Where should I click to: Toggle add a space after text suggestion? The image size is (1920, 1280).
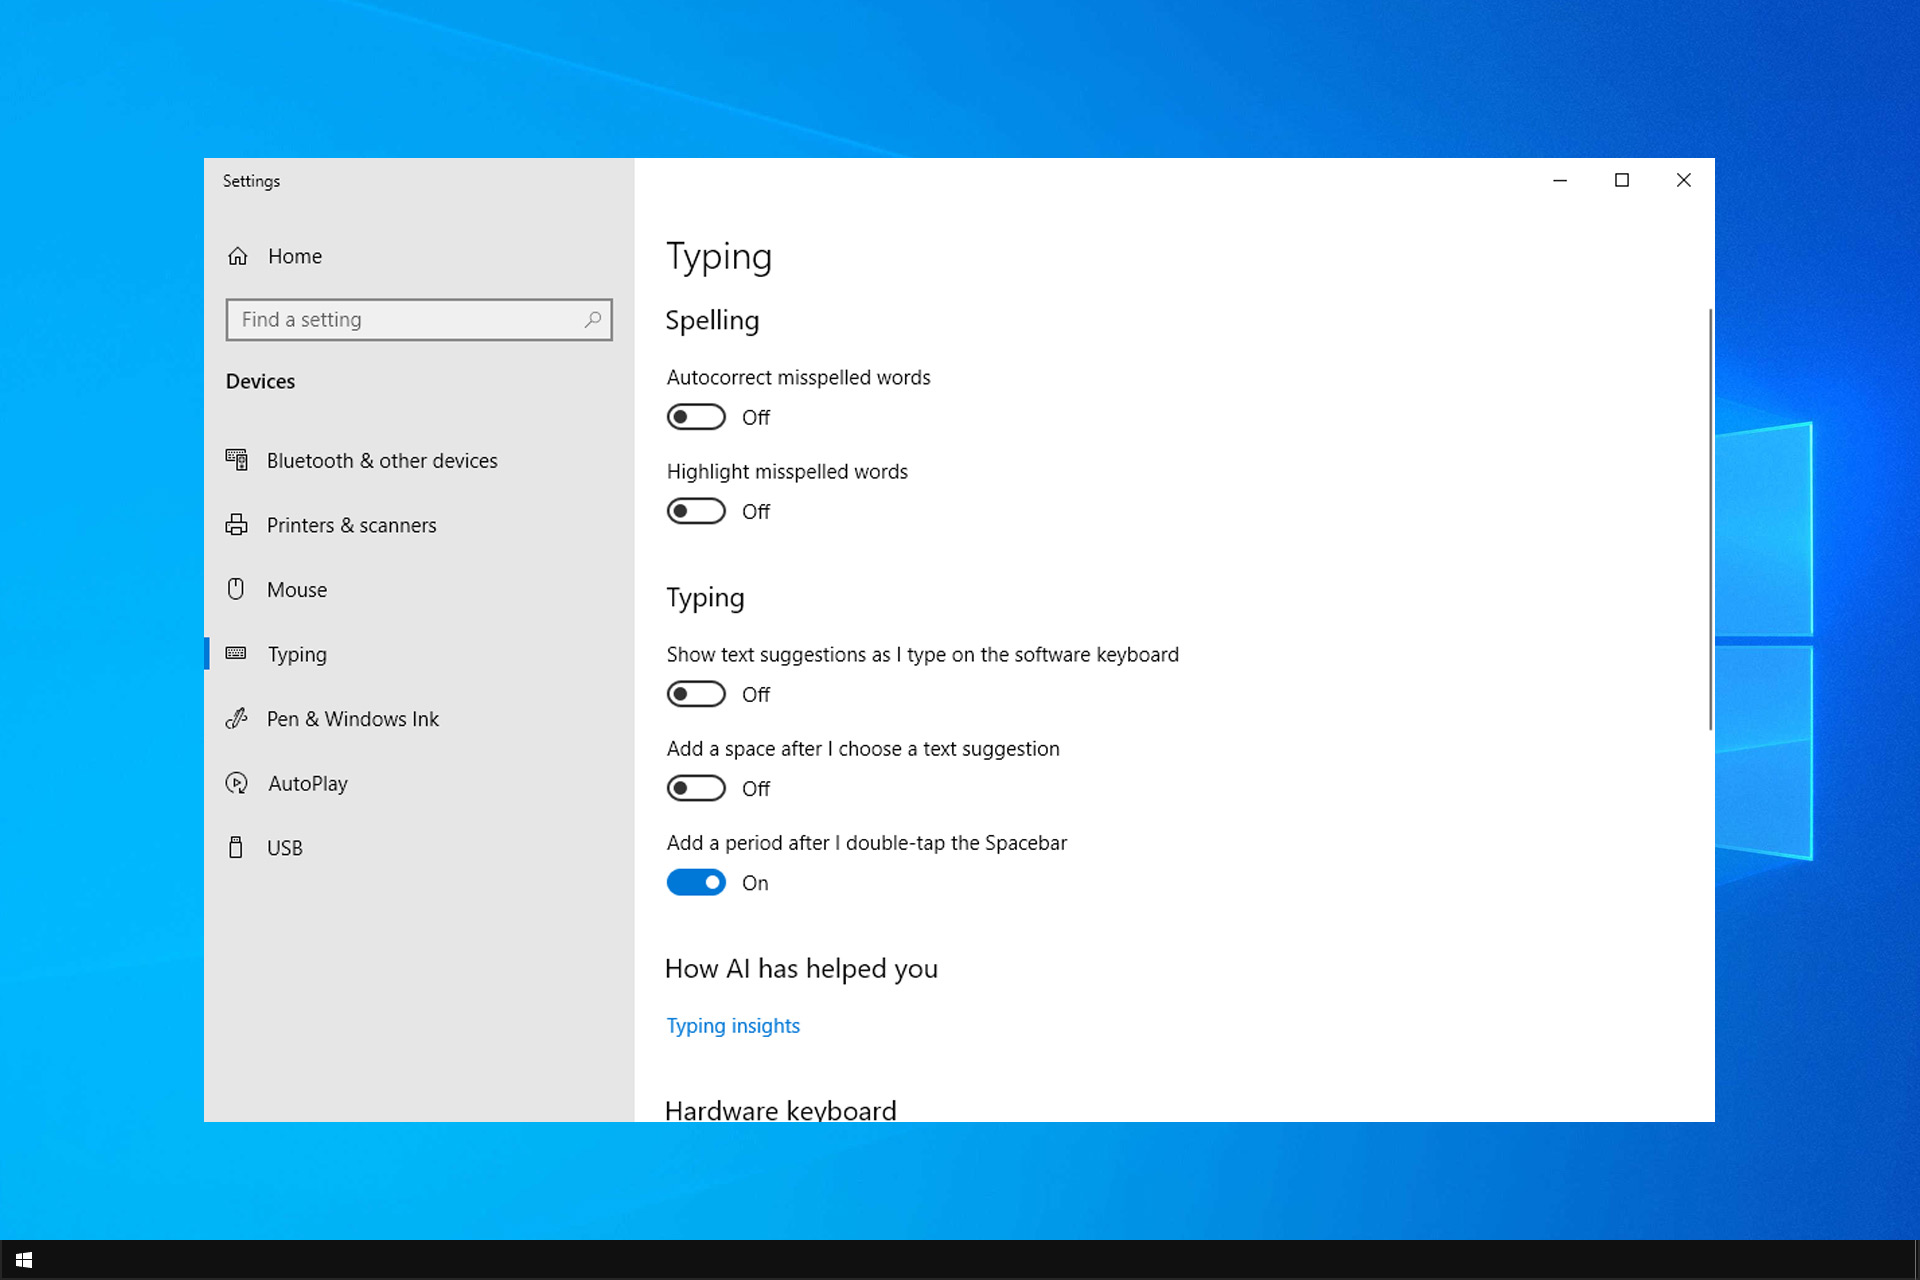(x=696, y=788)
